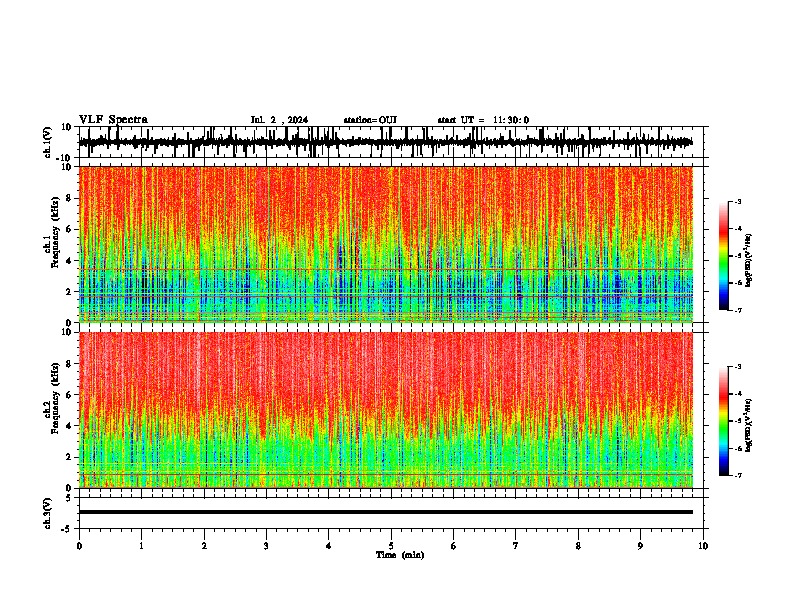Click the "ch.1(V)" waveform axis label
The image size is (792, 612).
pos(48,142)
